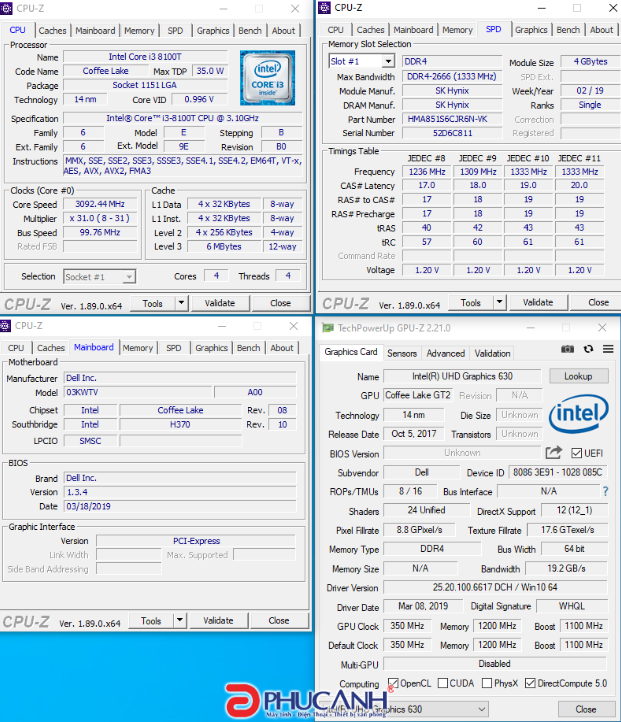Click the Module Size value 4 GBytes

click(x=590, y=62)
